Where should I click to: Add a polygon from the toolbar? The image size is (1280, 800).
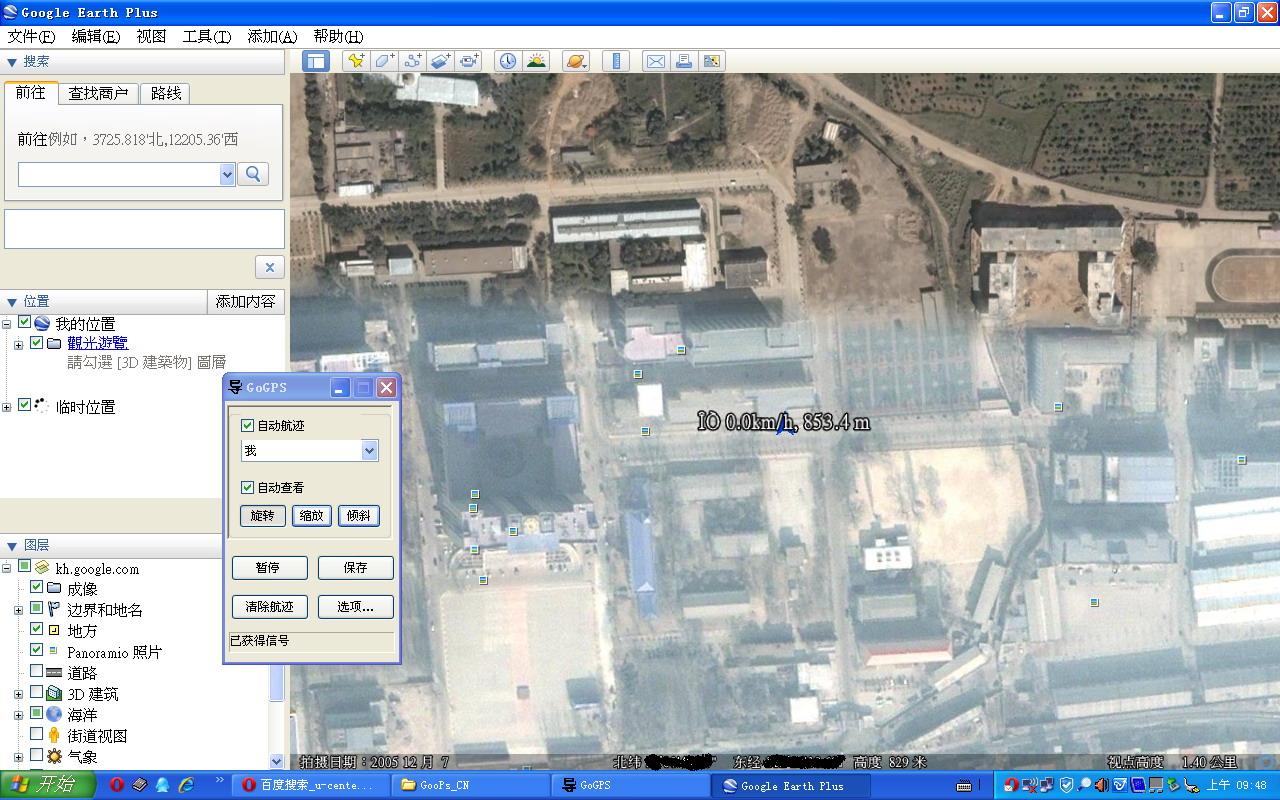click(384, 61)
